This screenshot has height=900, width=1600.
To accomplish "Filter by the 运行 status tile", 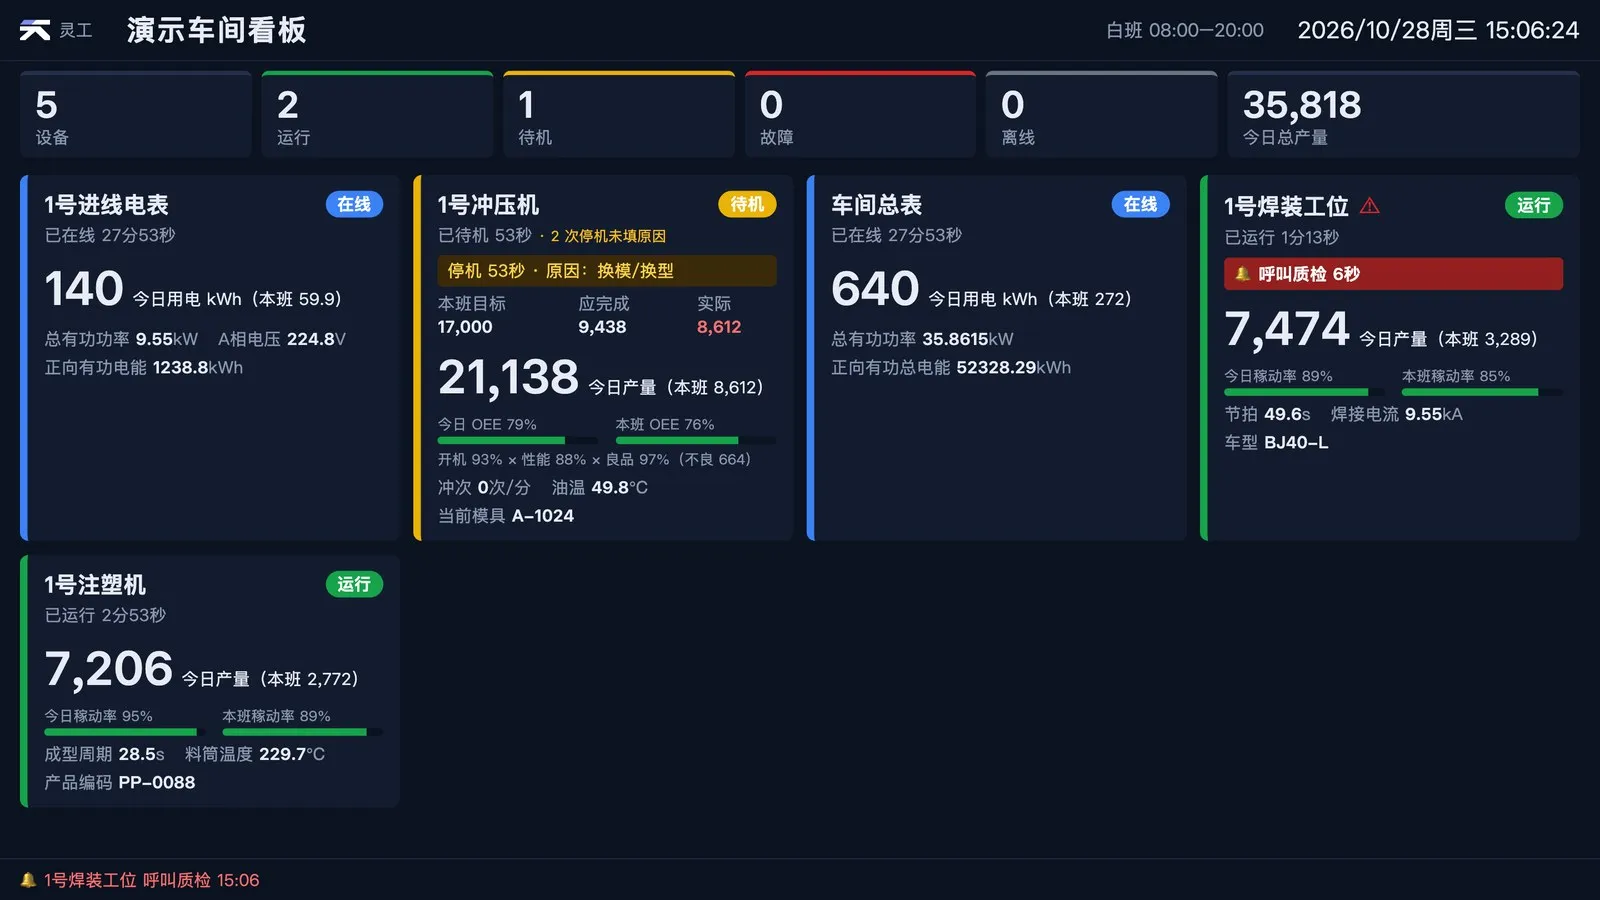I will (x=377, y=115).
